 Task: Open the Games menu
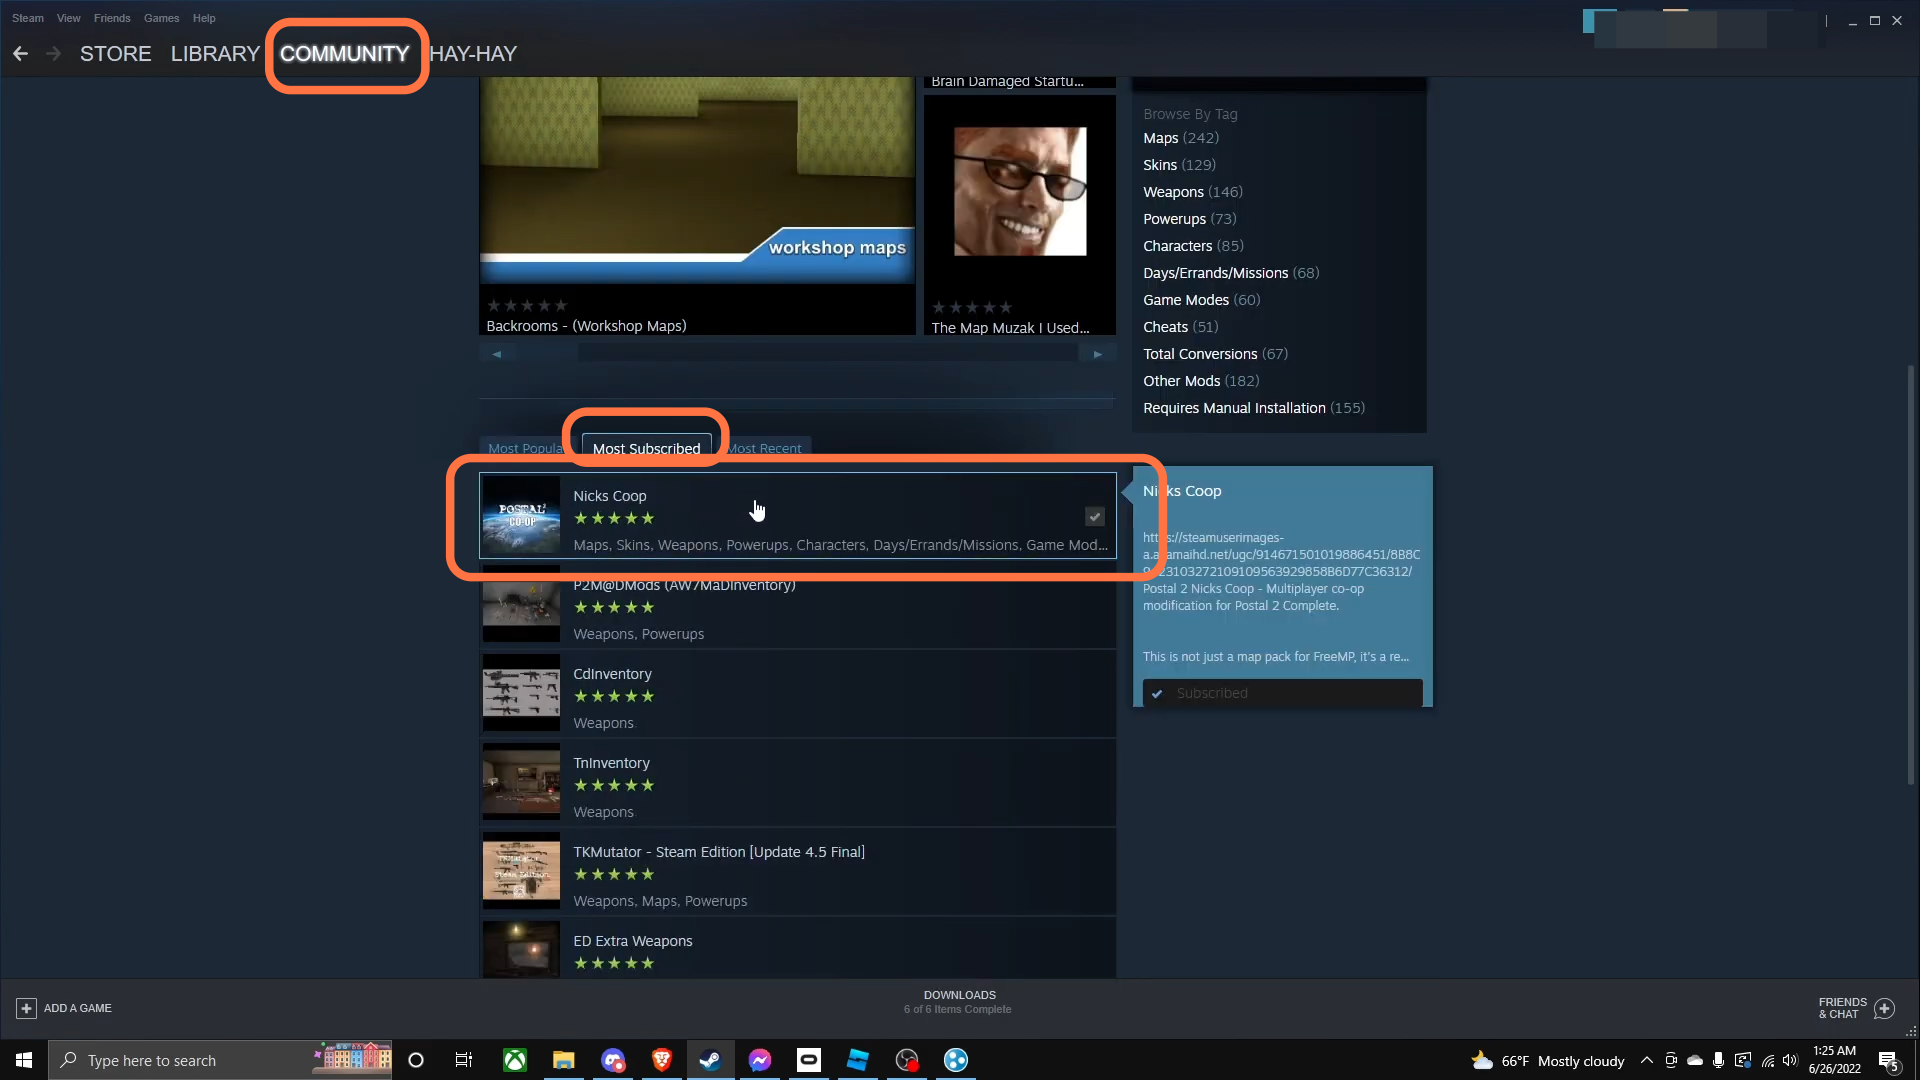161,18
